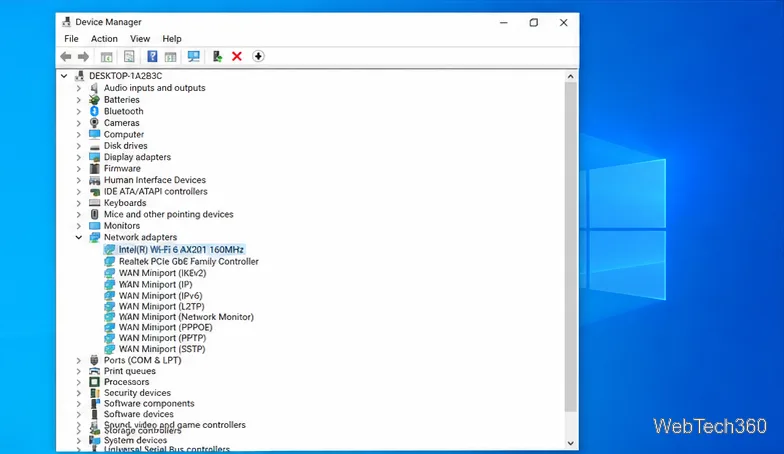Click the Bluetooth category icon
This screenshot has height=454, width=784.
[94, 111]
